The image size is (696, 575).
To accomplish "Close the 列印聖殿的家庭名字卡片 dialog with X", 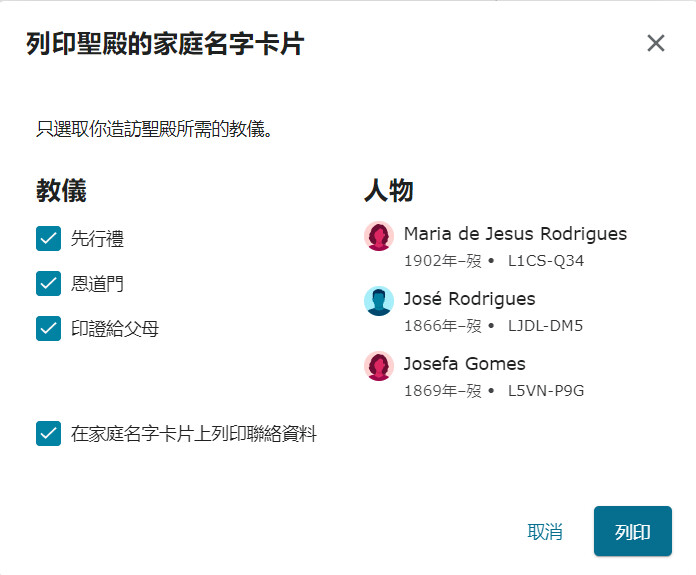I will coord(656,44).
